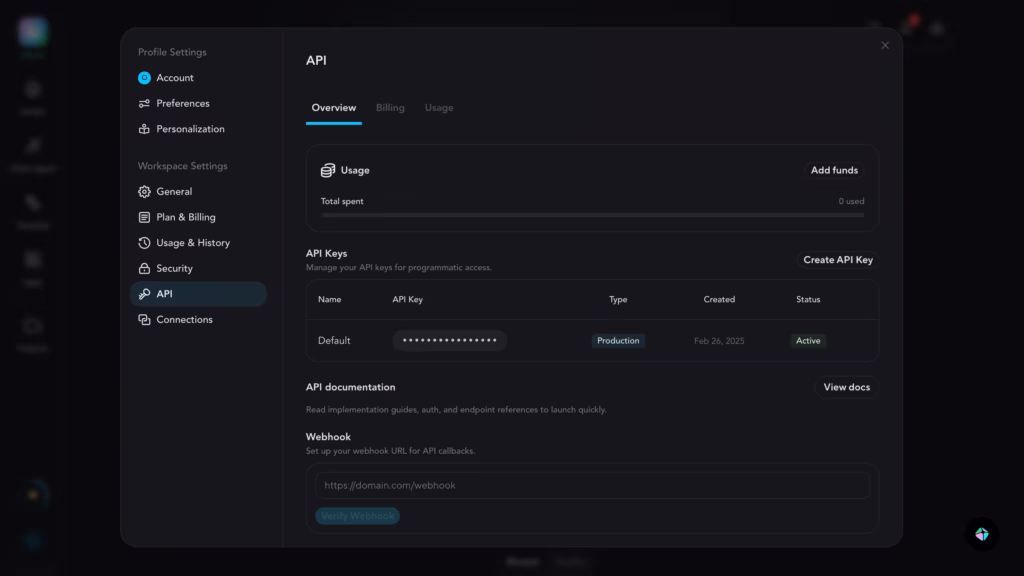Click the masked Default API key field

point(449,341)
